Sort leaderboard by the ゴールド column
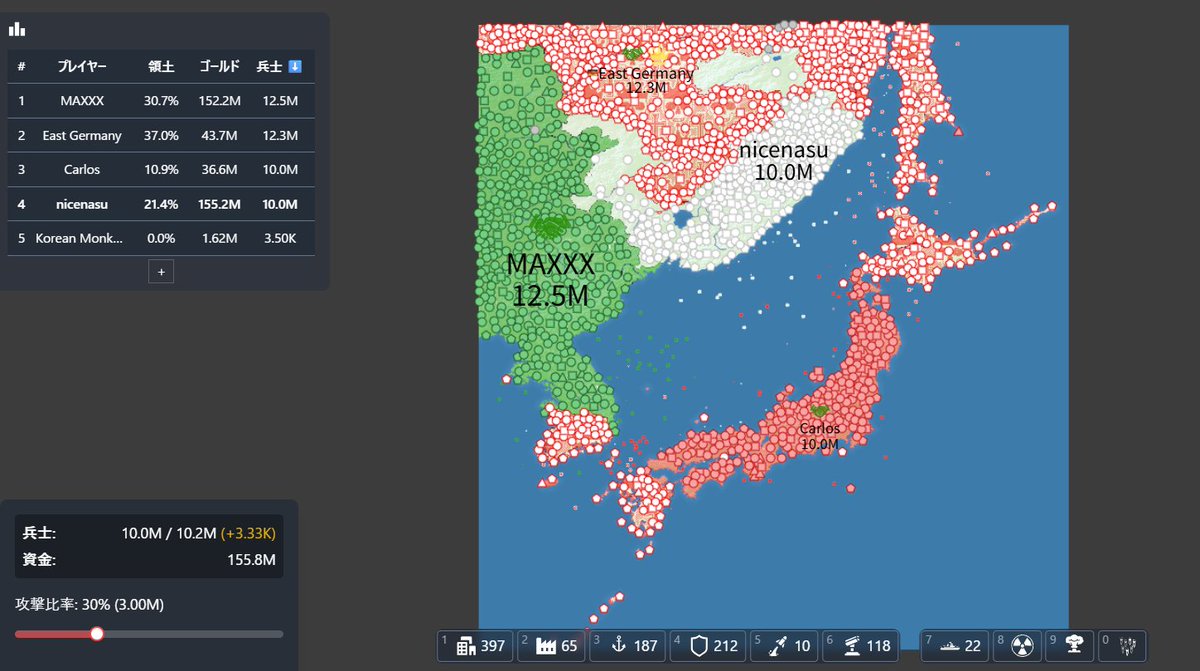Viewport: 1200px width, 671px height. 220,66
